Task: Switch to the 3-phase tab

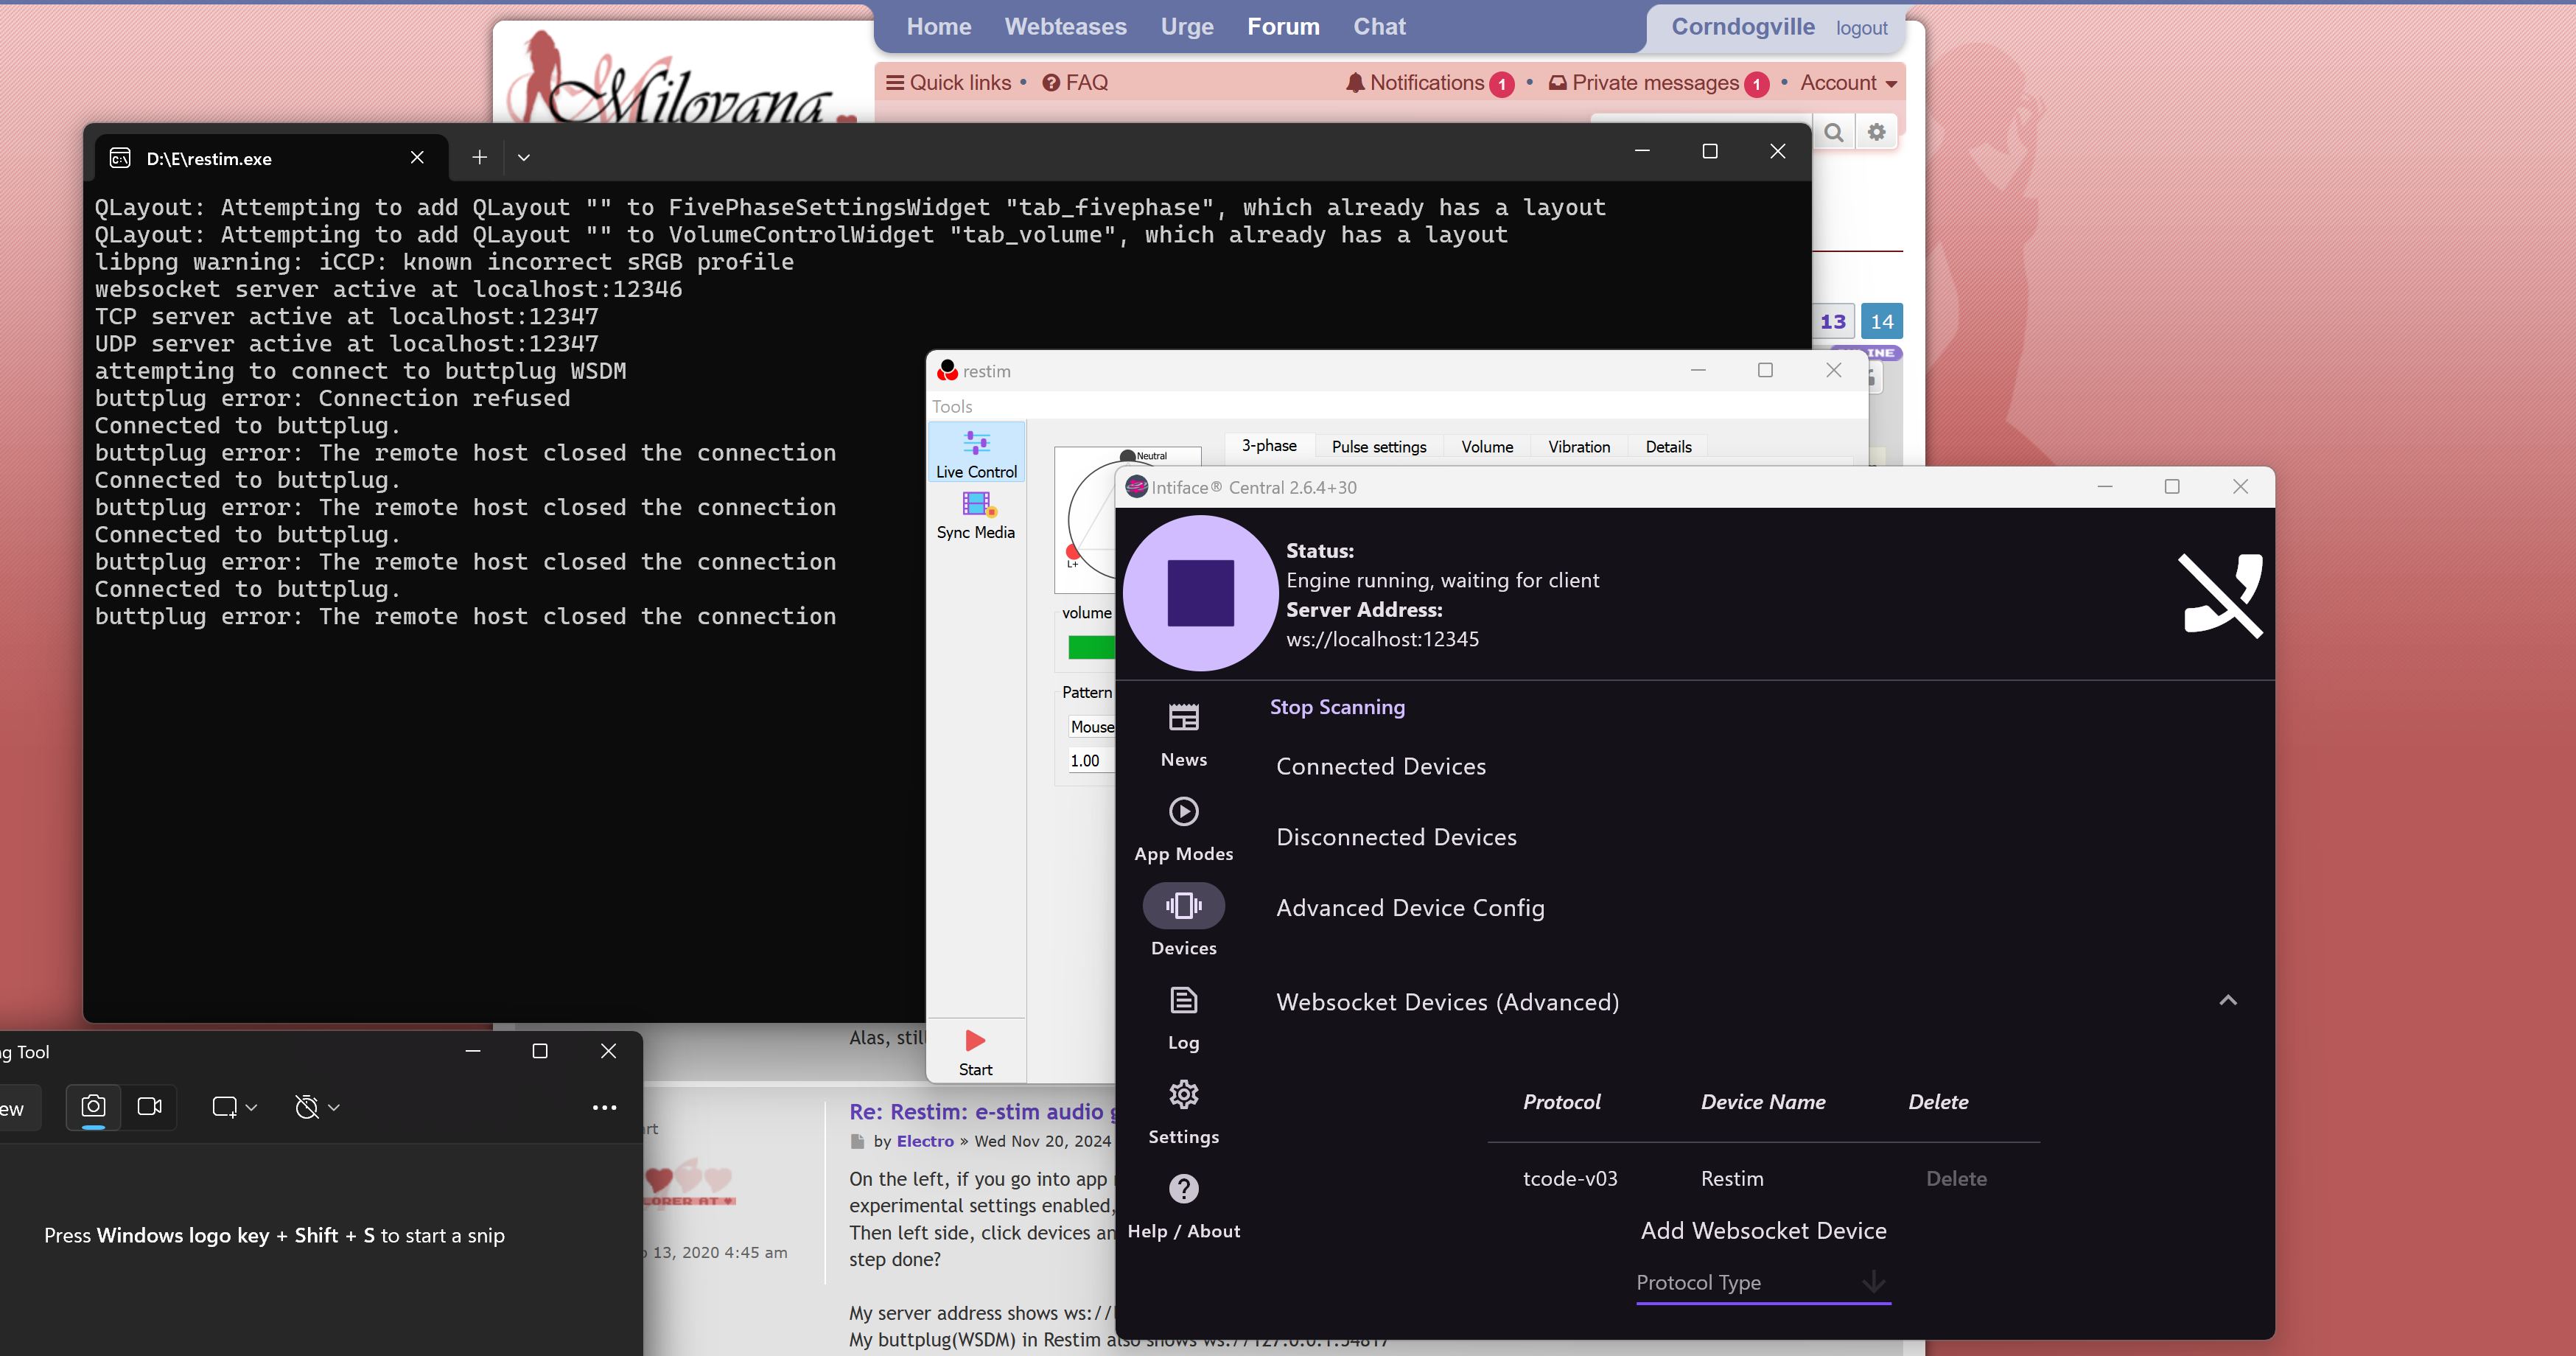Action: tap(1269, 446)
